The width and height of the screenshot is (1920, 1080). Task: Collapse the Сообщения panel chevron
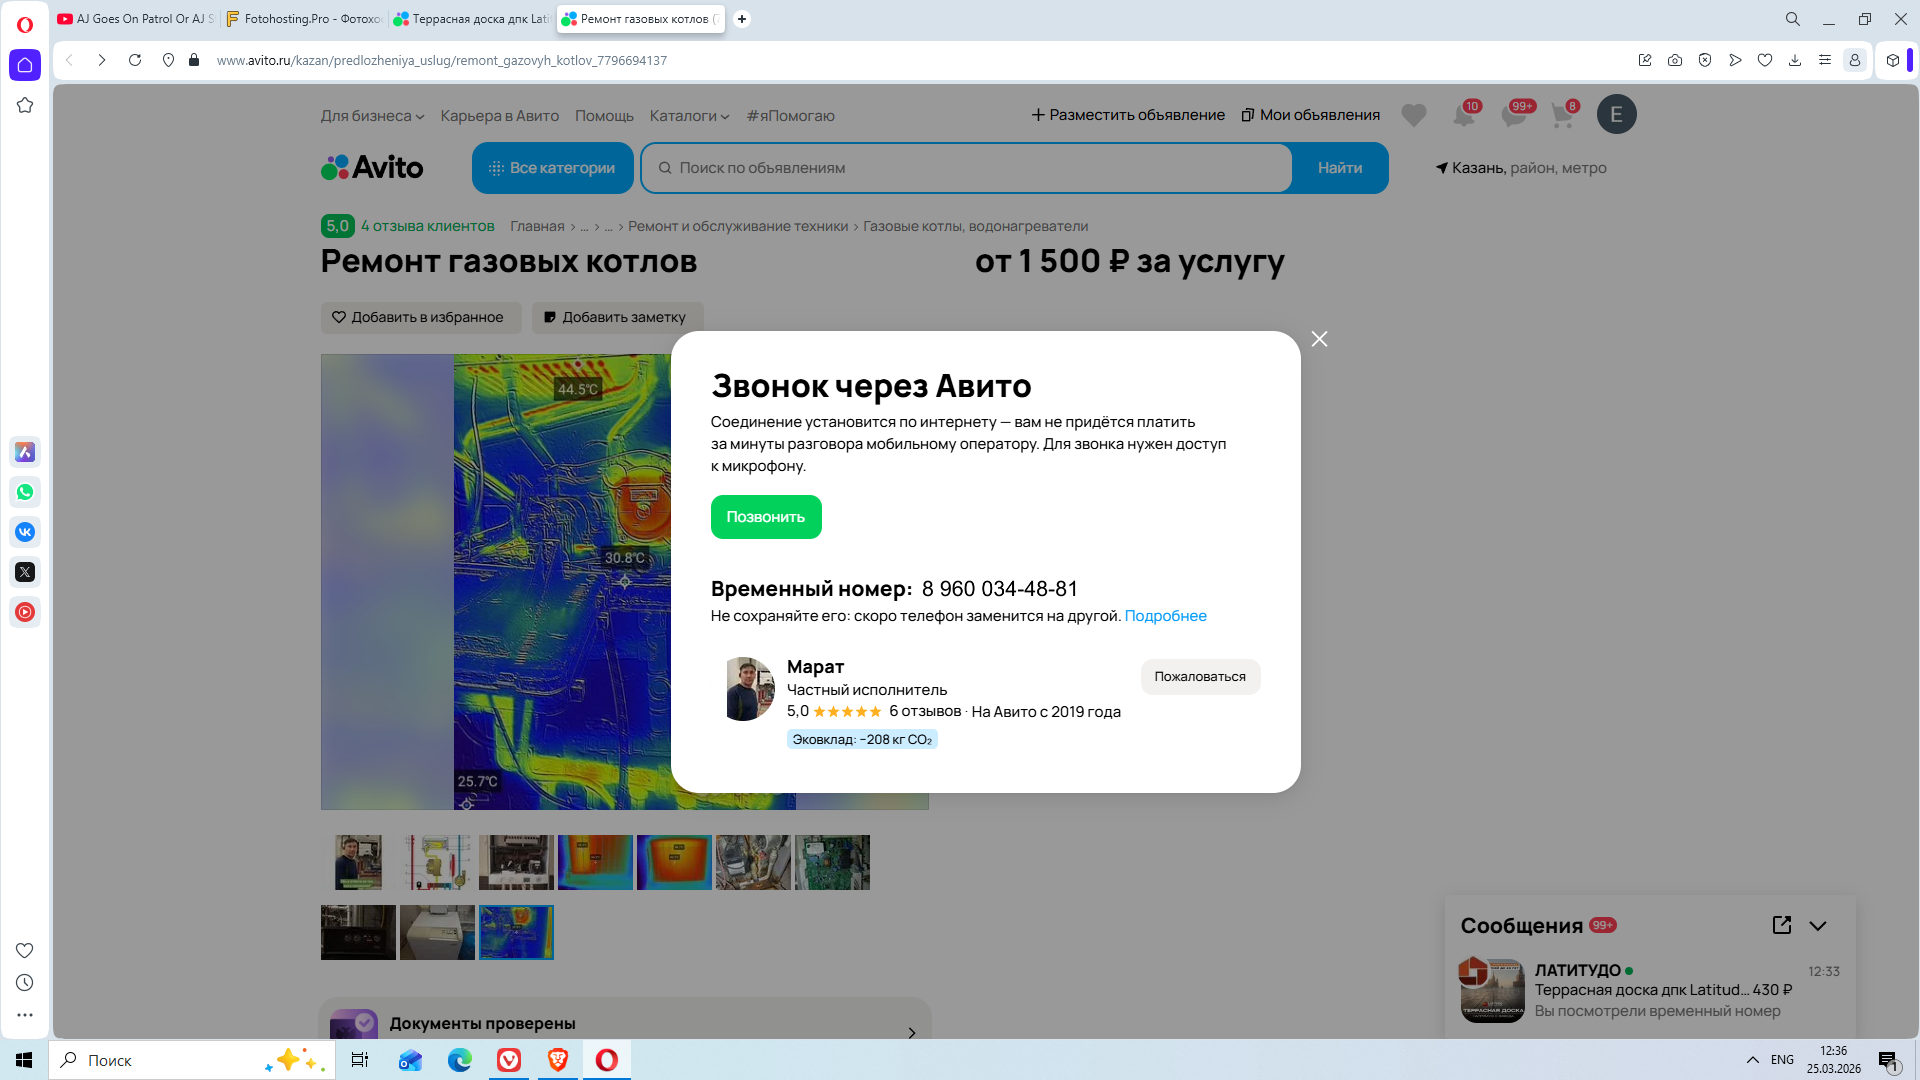coord(1818,926)
